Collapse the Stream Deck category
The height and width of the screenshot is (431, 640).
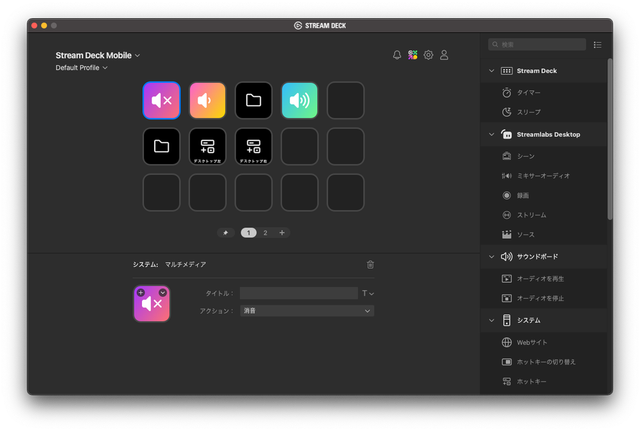pyautogui.click(x=491, y=71)
